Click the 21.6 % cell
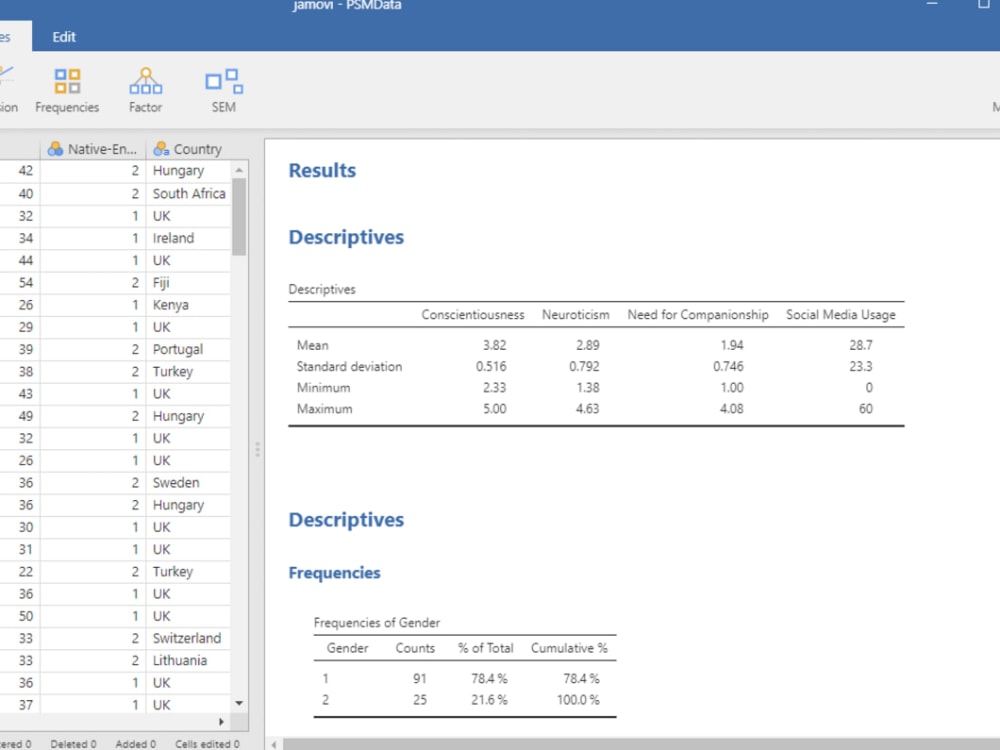The width and height of the screenshot is (1000, 750). [489, 700]
